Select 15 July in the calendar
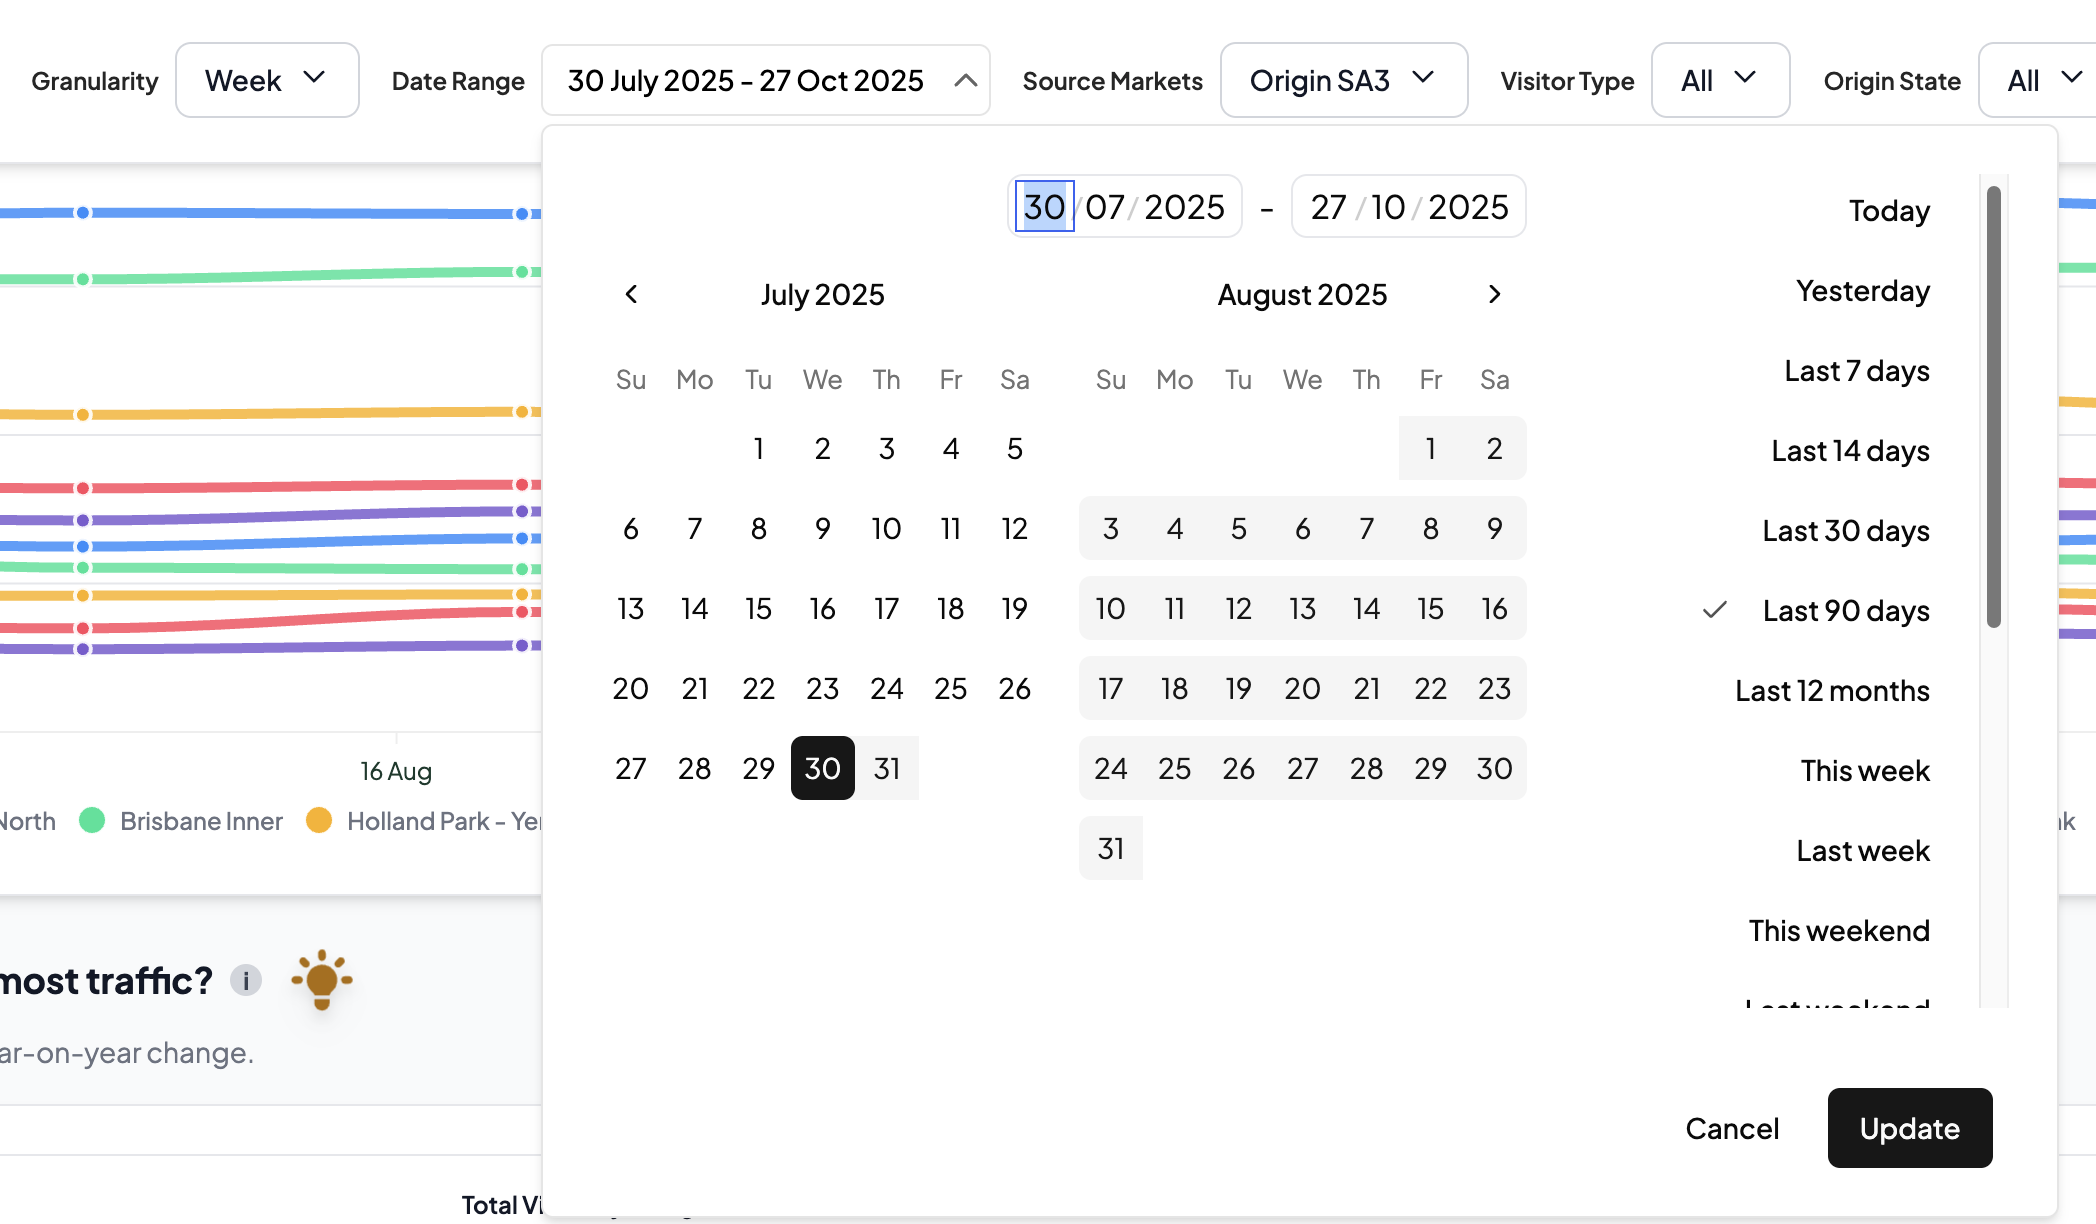This screenshot has width=2096, height=1224. point(758,608)
